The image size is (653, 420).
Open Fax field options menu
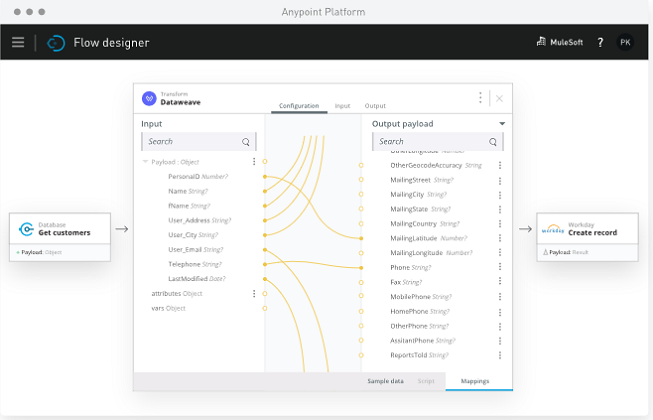(x=500, y=282)
